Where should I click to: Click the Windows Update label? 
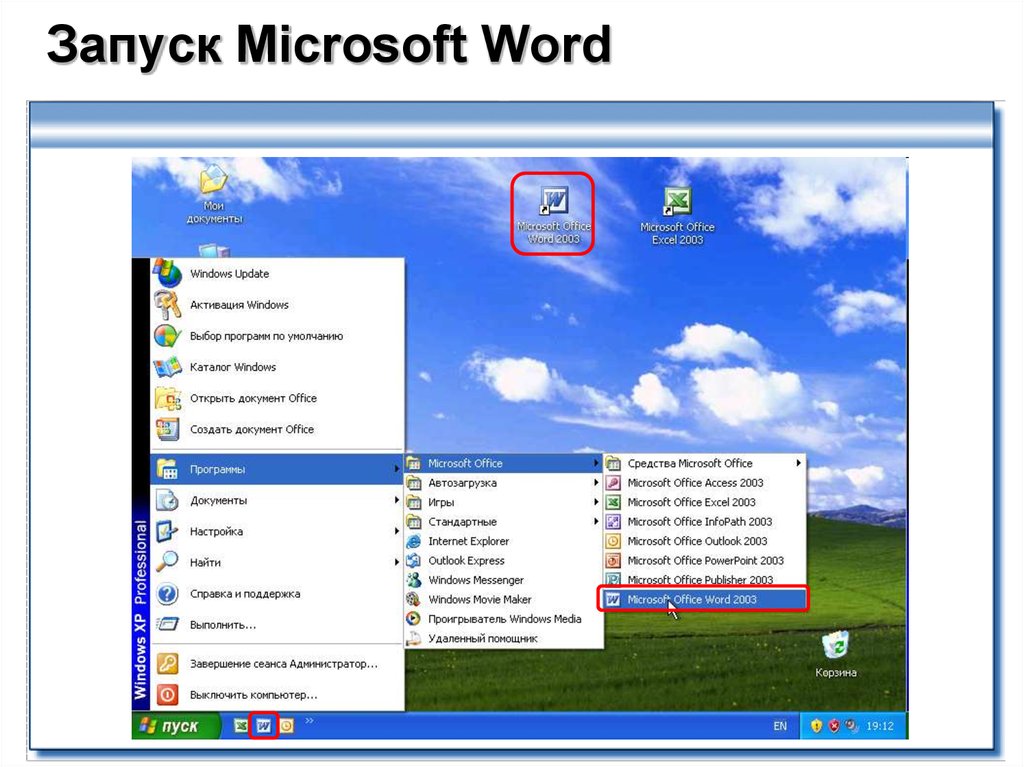coord(229,274)
